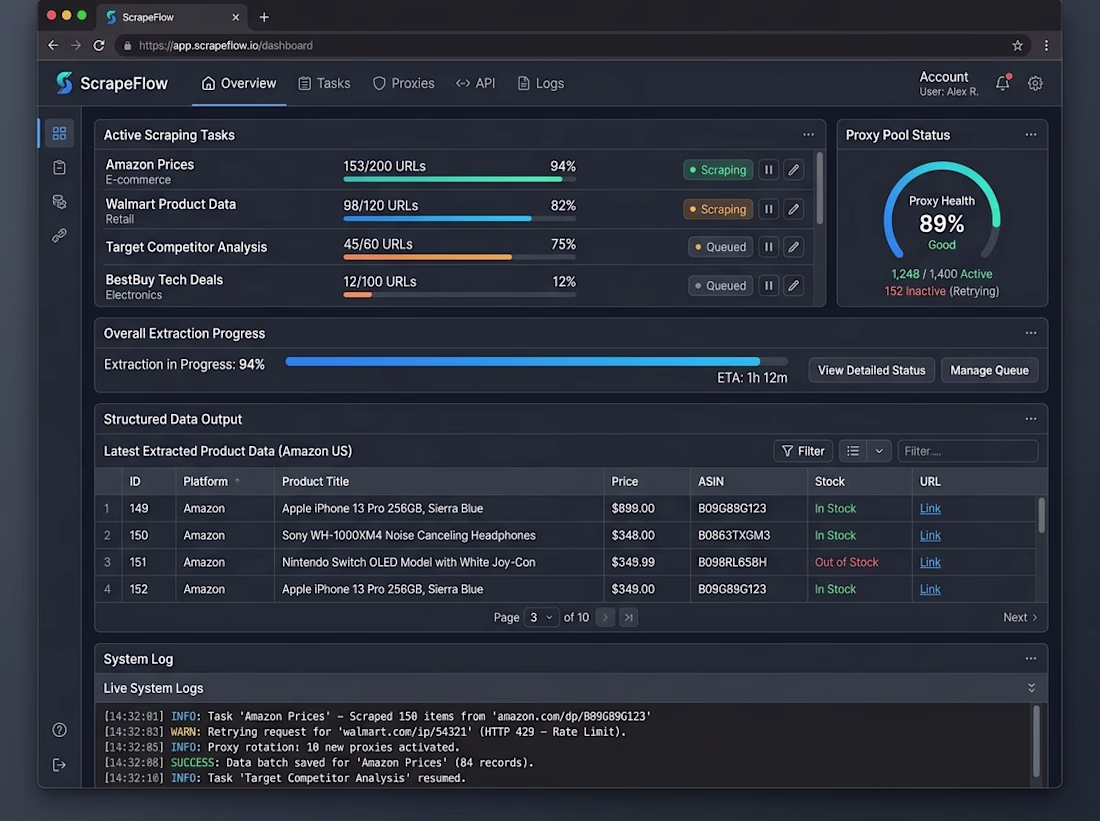Focus the Filter text input field
1100x821 pixels.
[x=967, y=451]
